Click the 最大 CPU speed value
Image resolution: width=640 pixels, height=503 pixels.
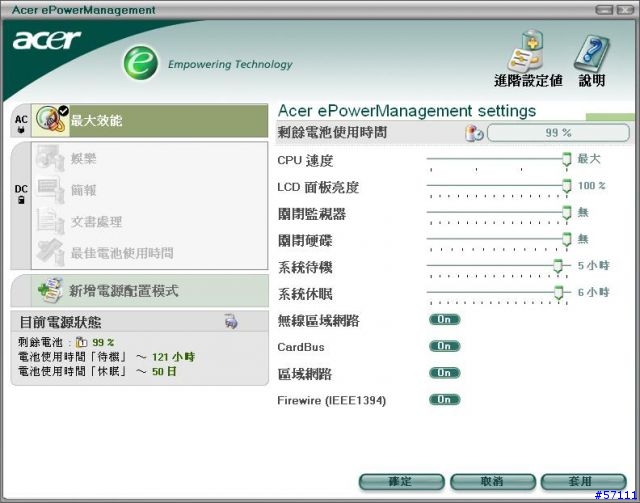tap(589, 159)
